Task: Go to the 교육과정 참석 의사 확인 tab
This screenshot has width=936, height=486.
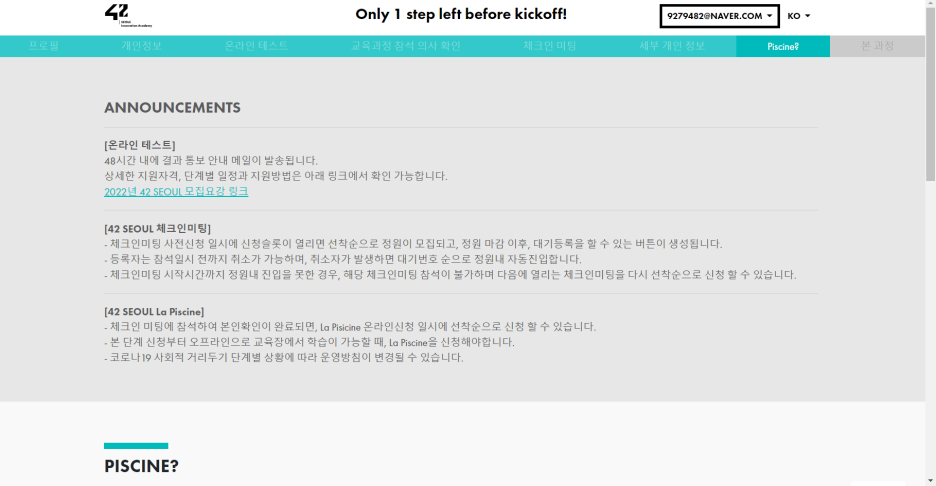Action: click(x=405, y=46)
